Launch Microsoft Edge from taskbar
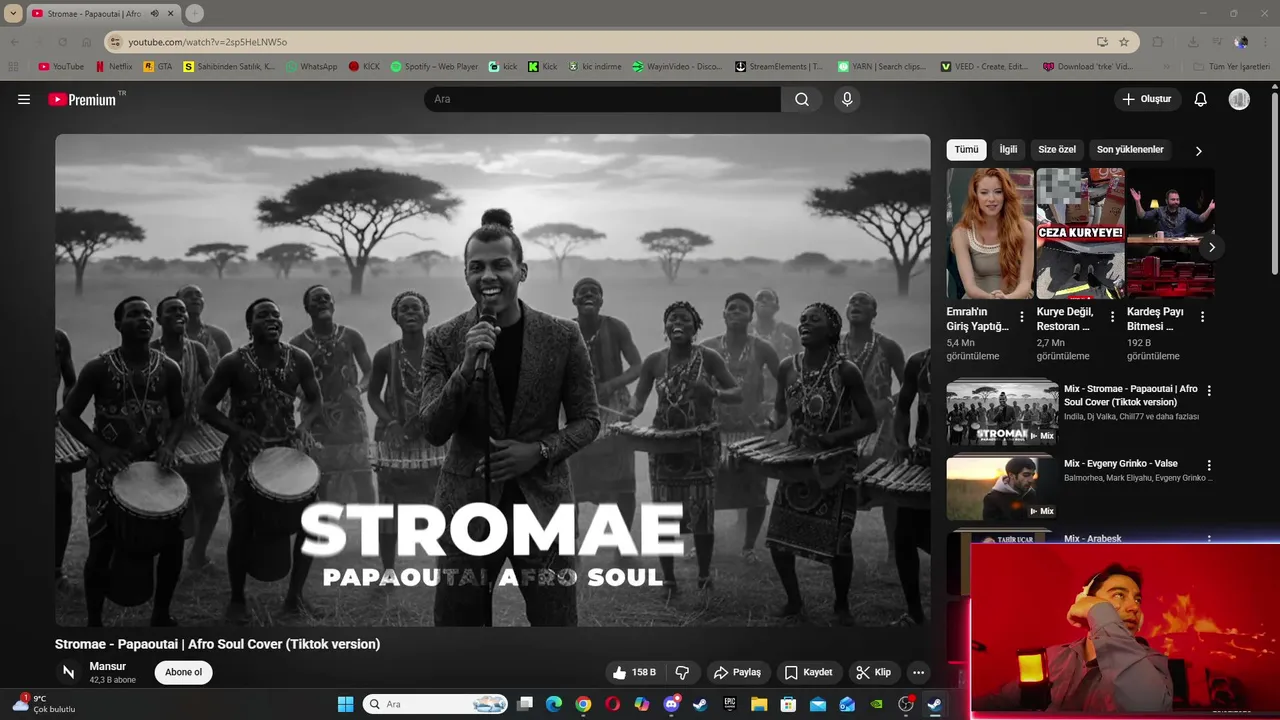 click(554, 704)
